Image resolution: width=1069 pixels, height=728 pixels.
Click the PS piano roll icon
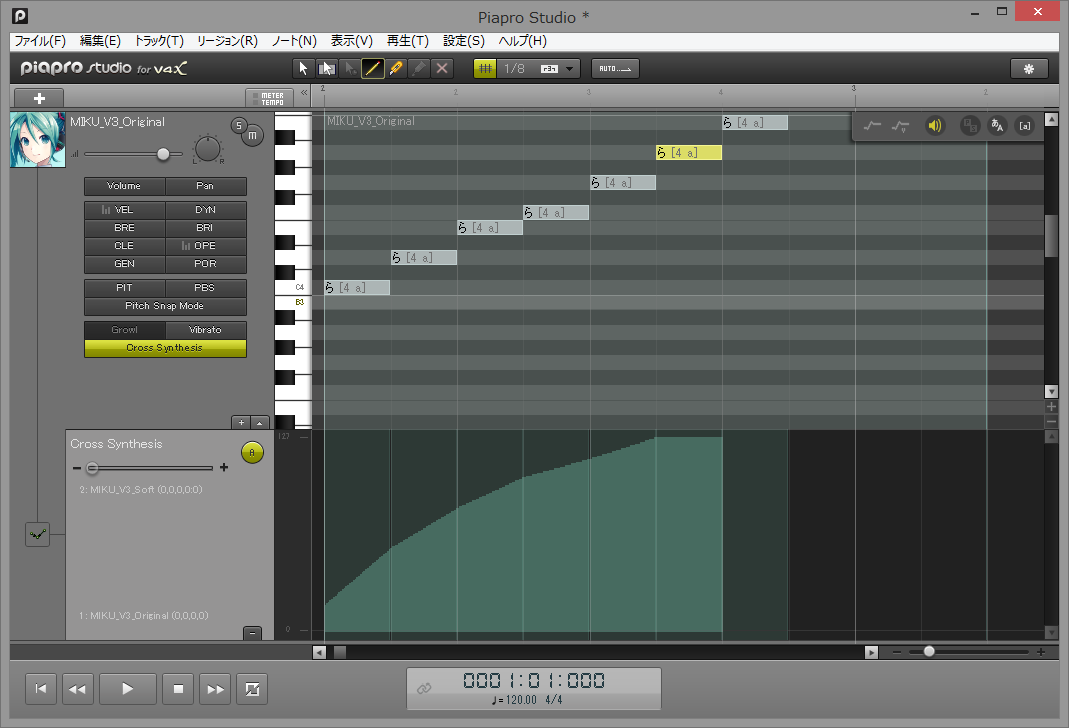pyautogui.click(x=970, y=125)
